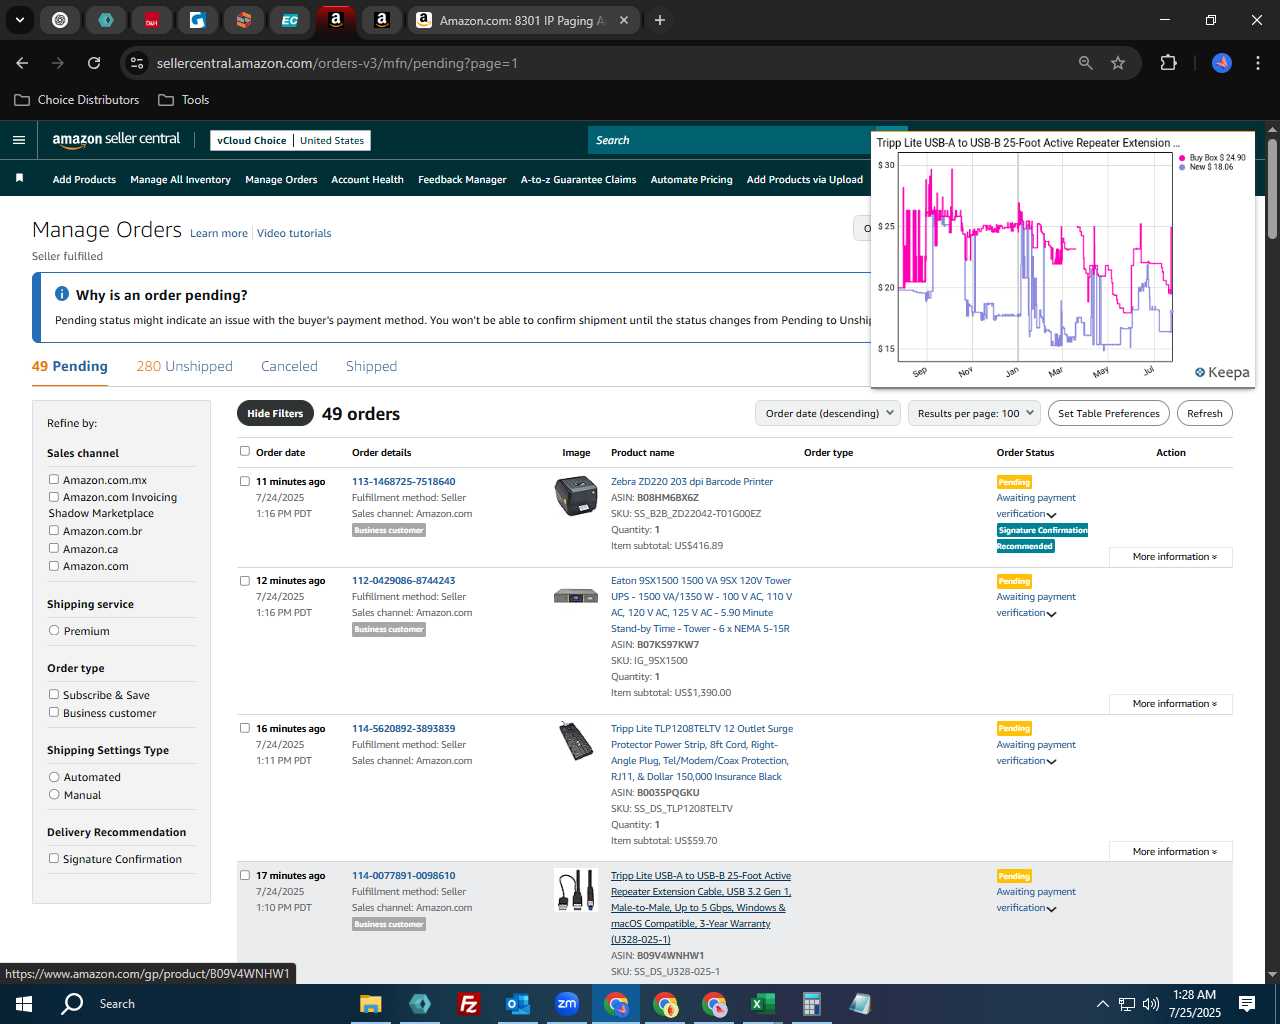Click the Amazon Seller Central logo
The image size is (1280, 1024).
(116, 140)
